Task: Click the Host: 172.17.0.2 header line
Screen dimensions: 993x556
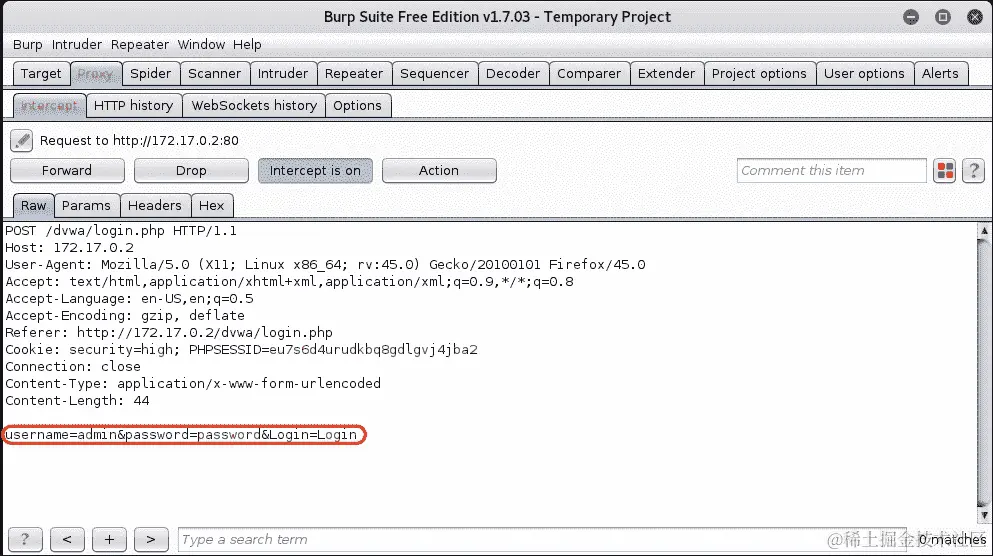Action: point(70,248)
